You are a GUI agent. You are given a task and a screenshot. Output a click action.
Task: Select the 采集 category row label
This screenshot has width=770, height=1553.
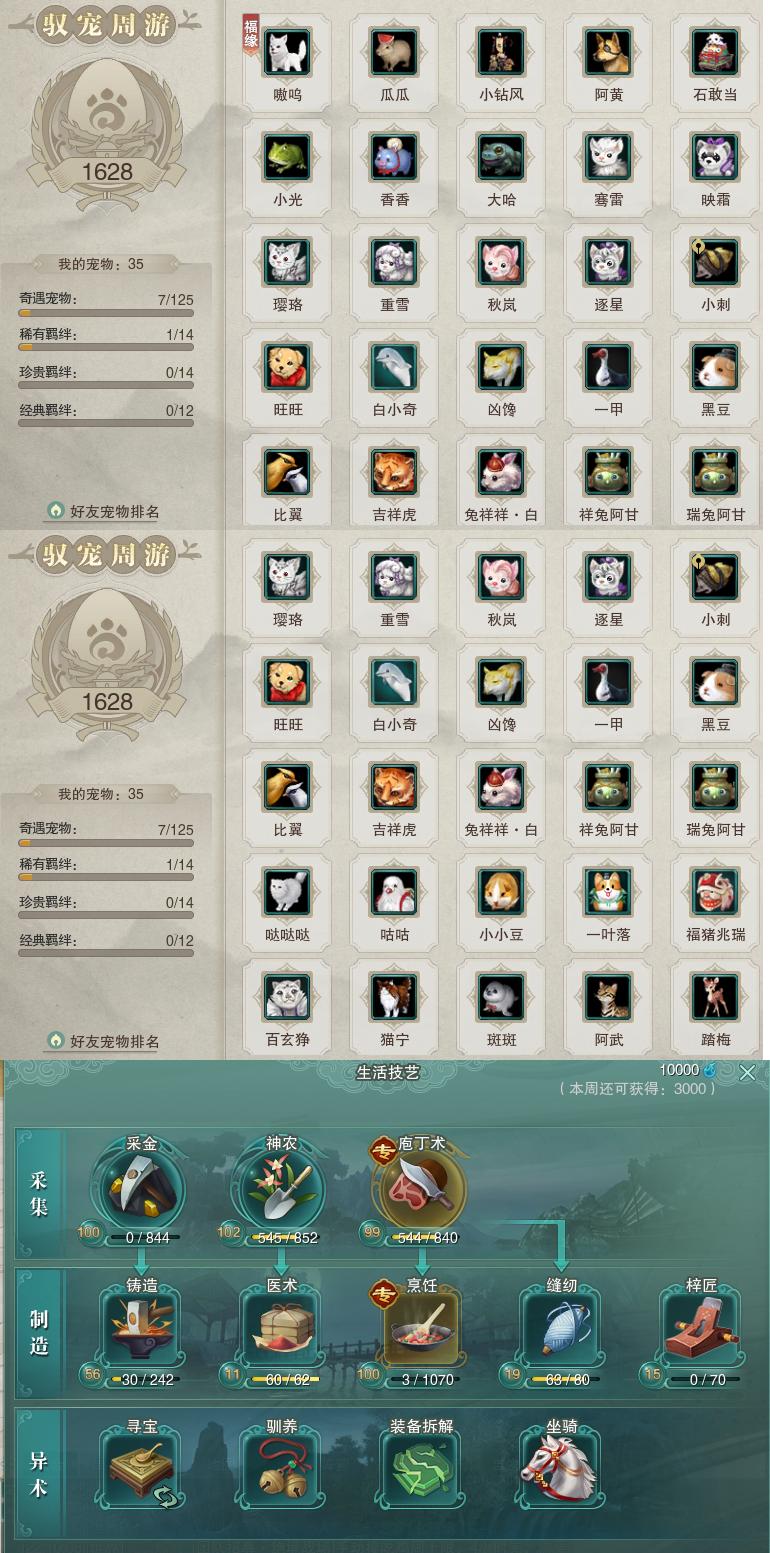point(39,1193)
